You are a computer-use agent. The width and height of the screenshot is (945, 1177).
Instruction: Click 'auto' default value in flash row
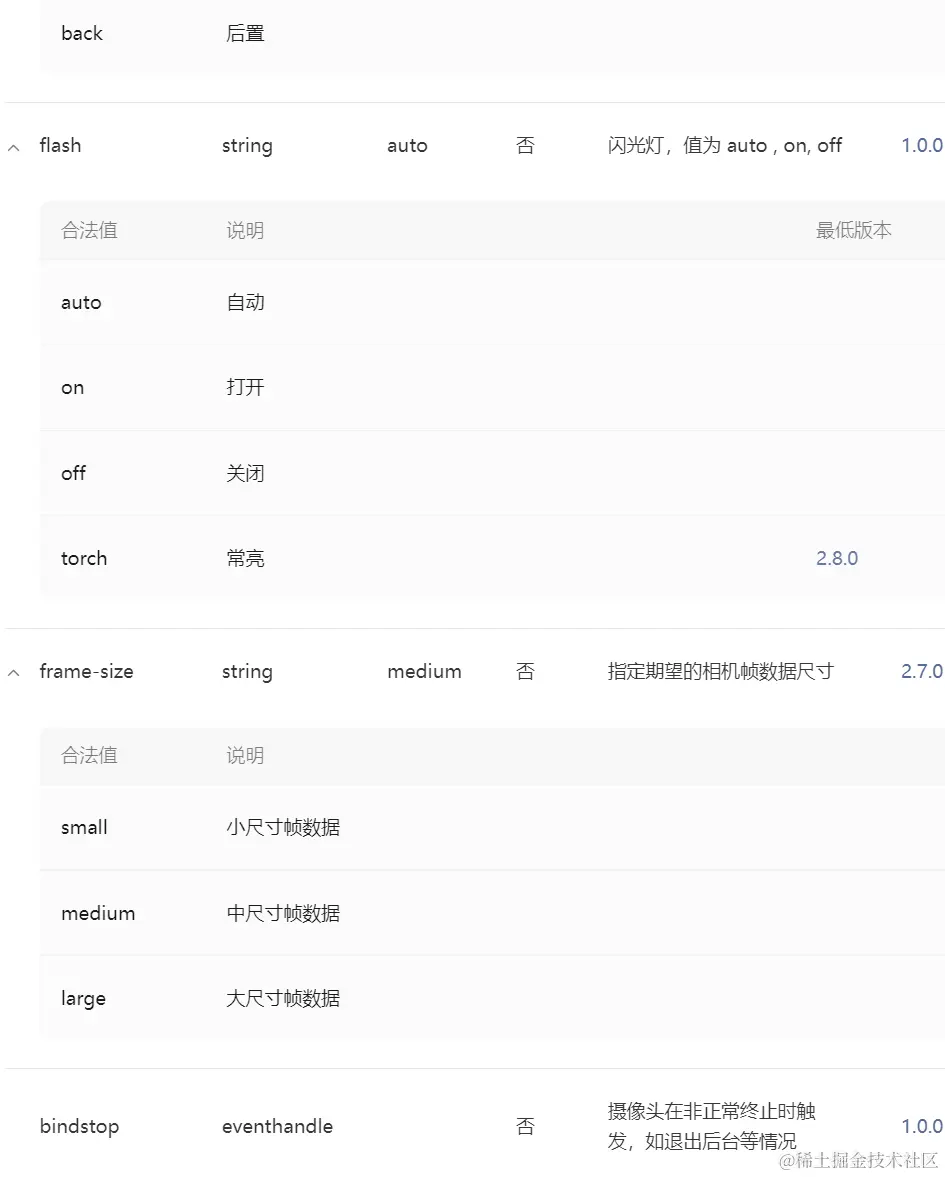[408, 146]
